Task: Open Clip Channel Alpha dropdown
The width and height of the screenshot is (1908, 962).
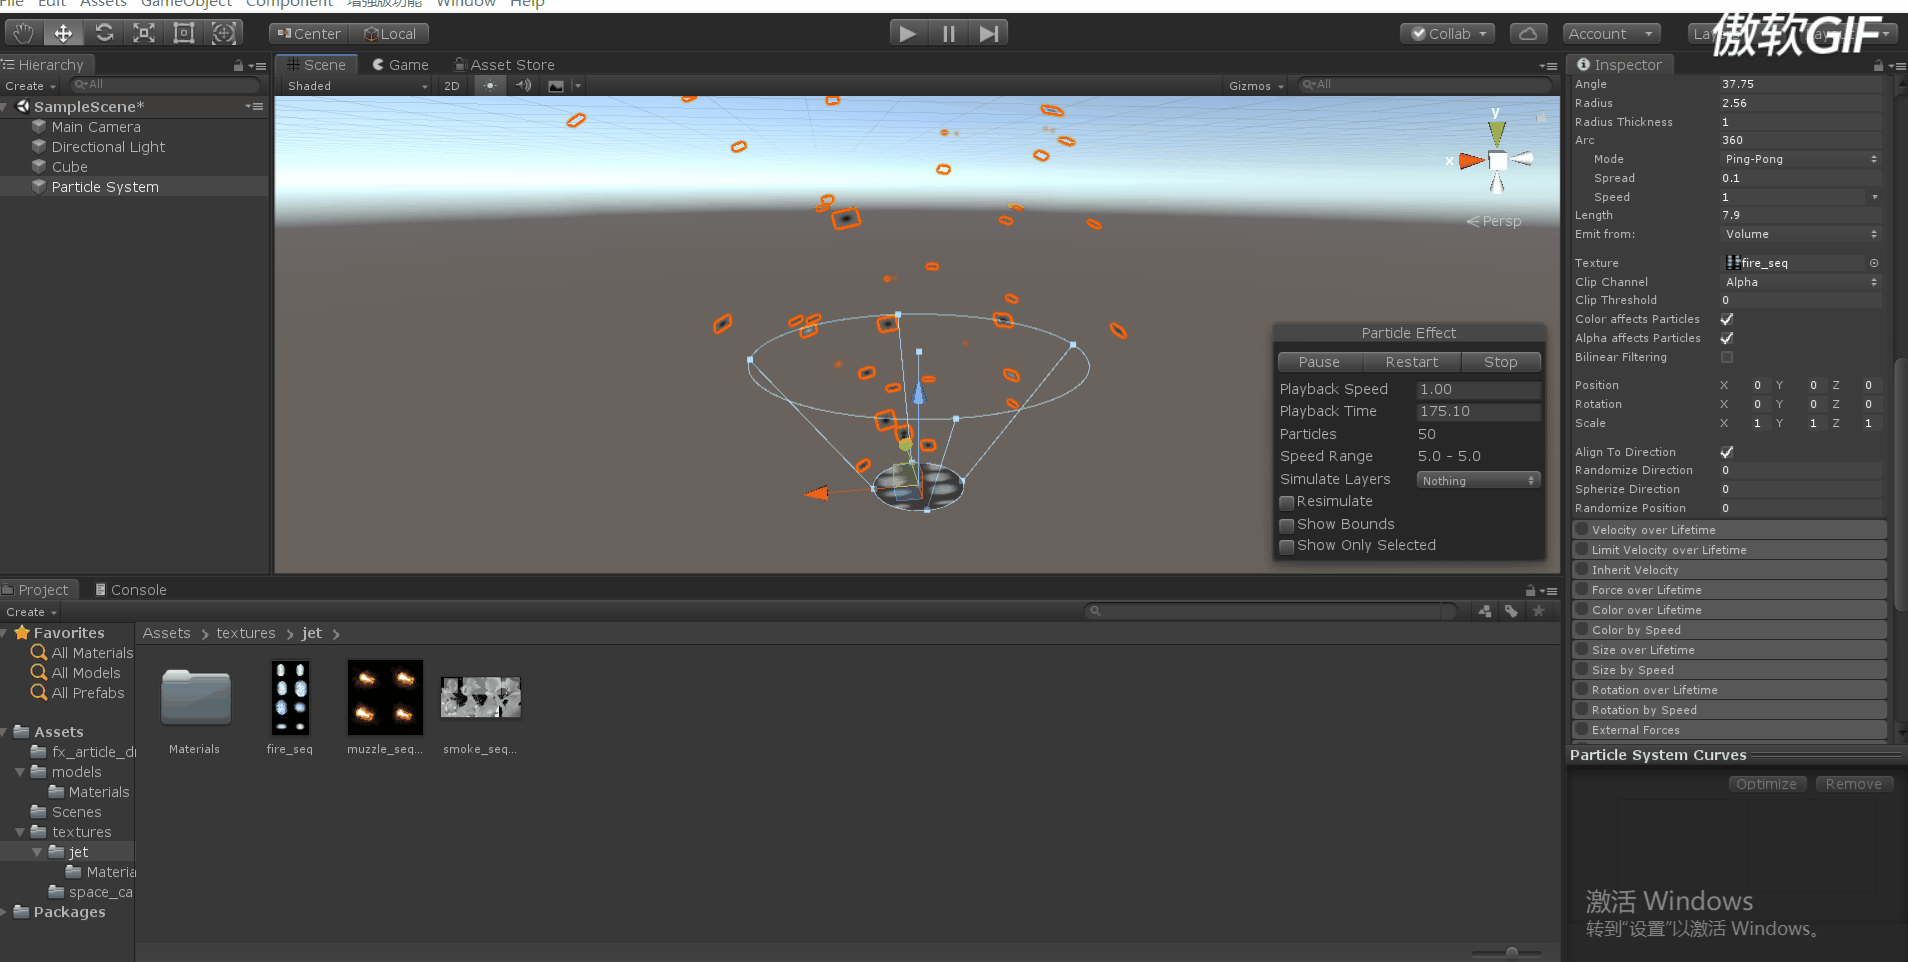Action: pos(1801,282)
